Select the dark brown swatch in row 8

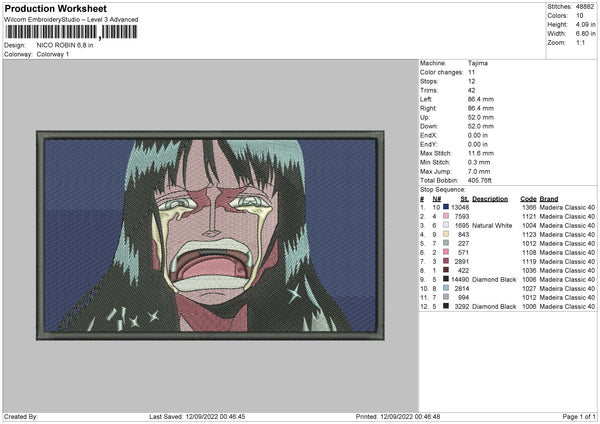pyautogui.click(x=446, y=270)
